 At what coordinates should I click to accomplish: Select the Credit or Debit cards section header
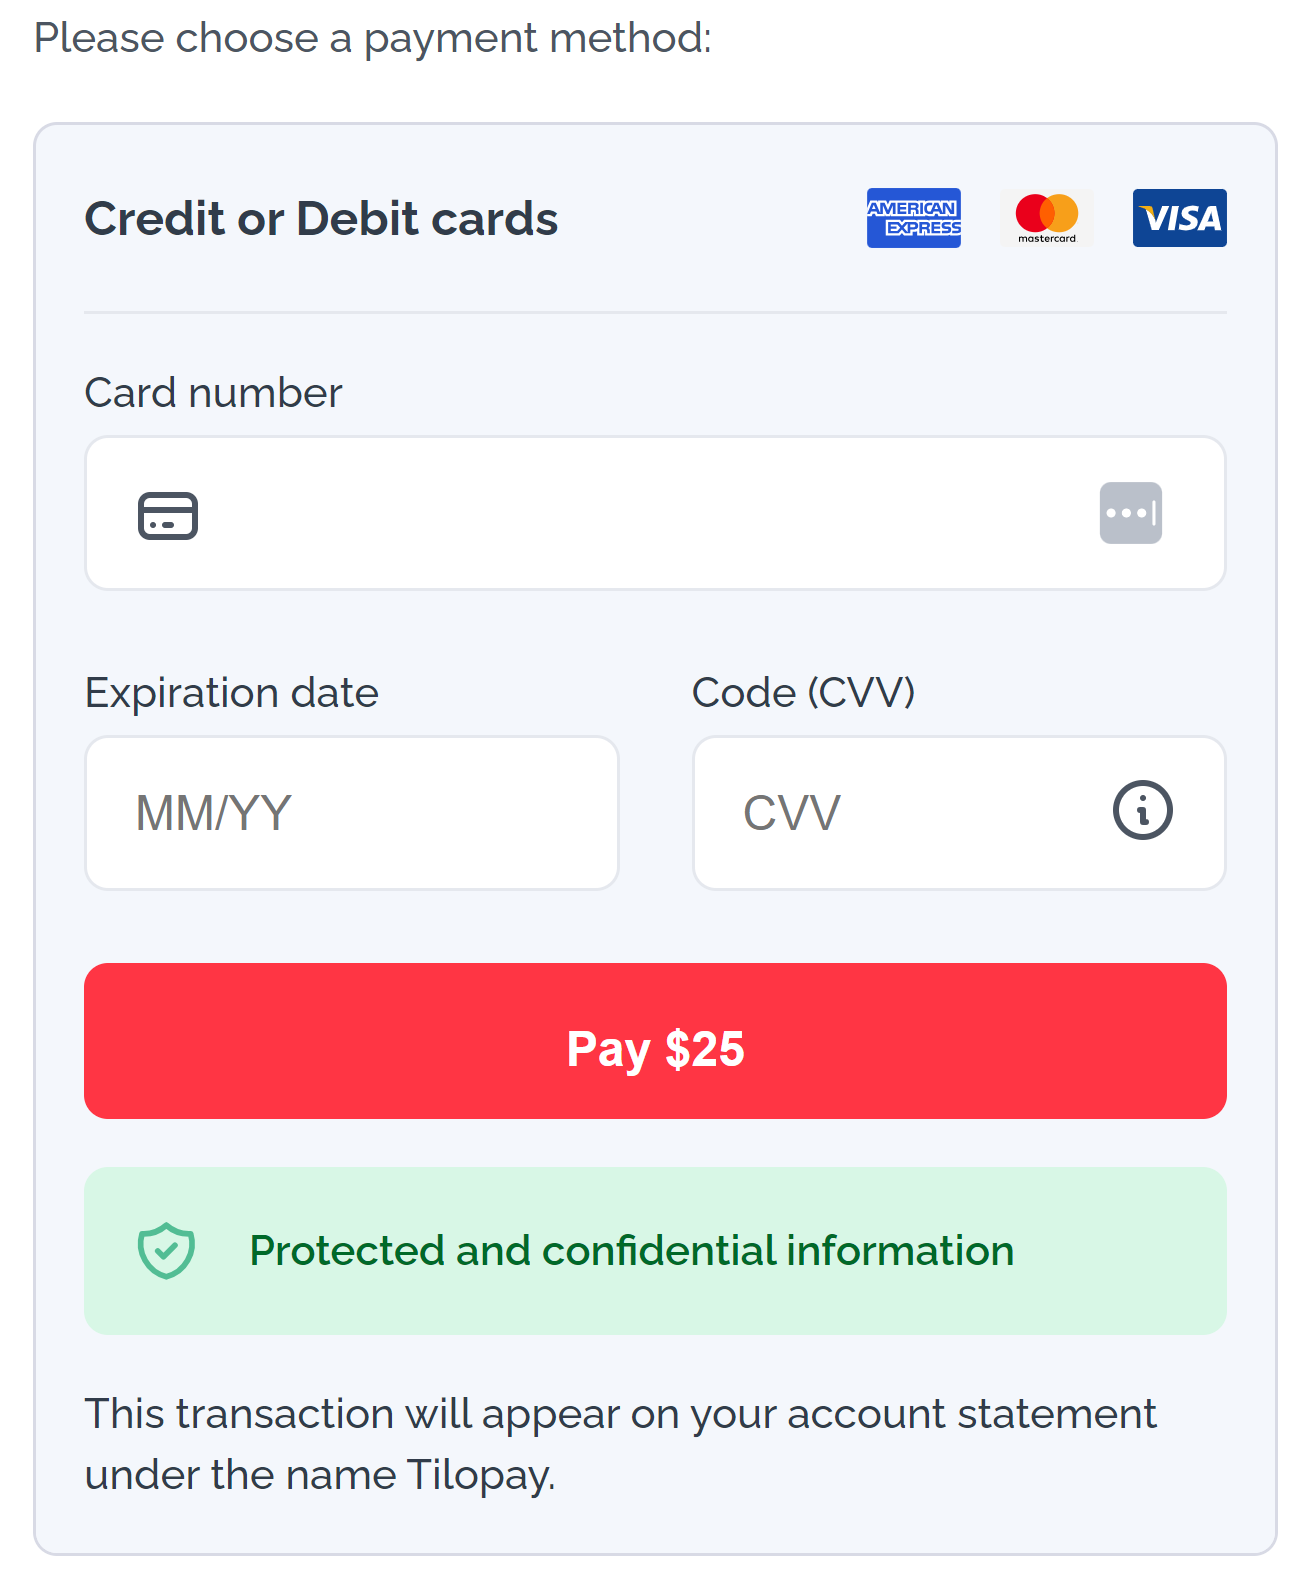[321, 218]
